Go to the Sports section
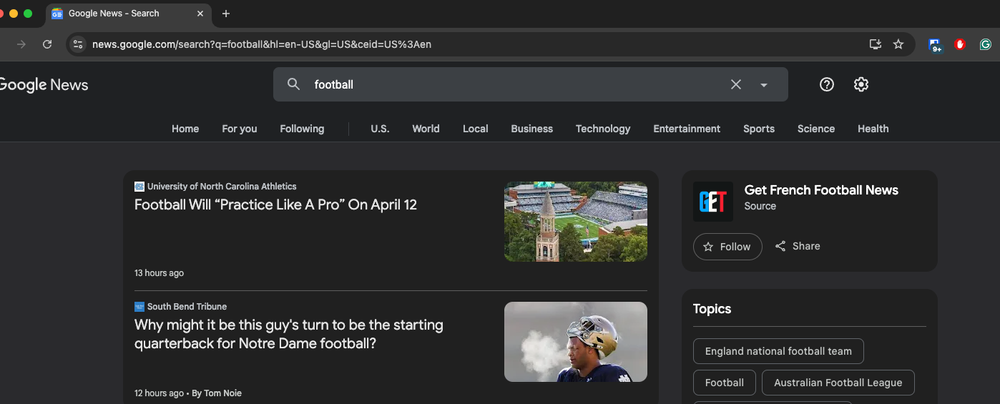 [x=758, y=129]
